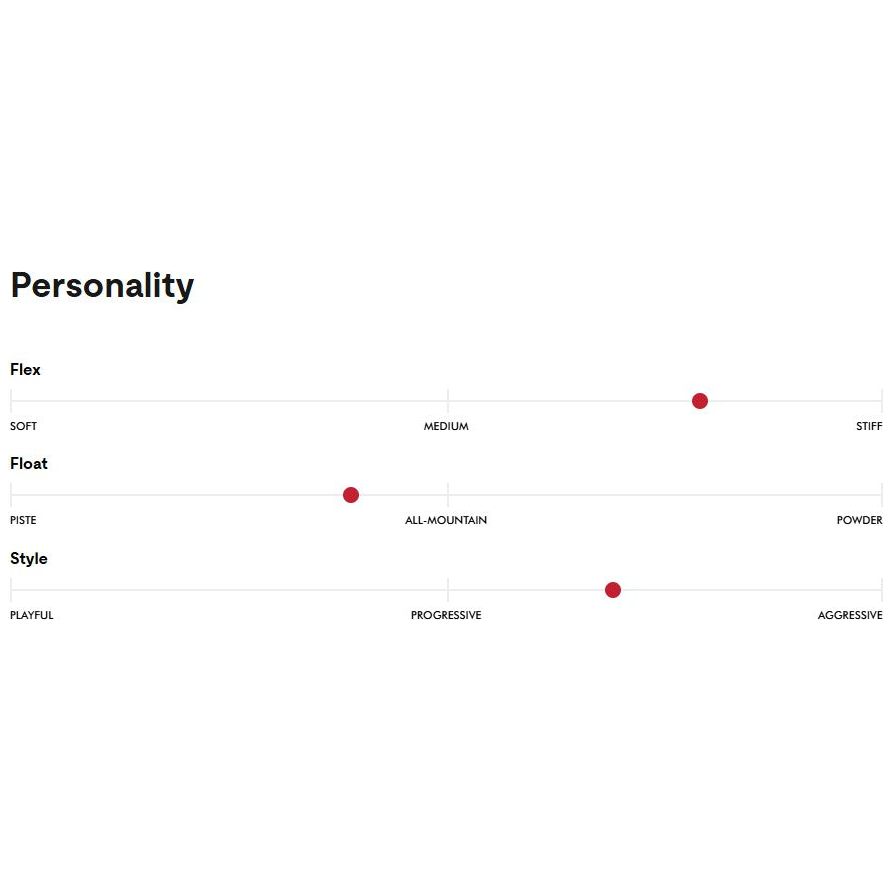
Task: Click the STIFF label under Flex
Action: [x=869, y=426]
